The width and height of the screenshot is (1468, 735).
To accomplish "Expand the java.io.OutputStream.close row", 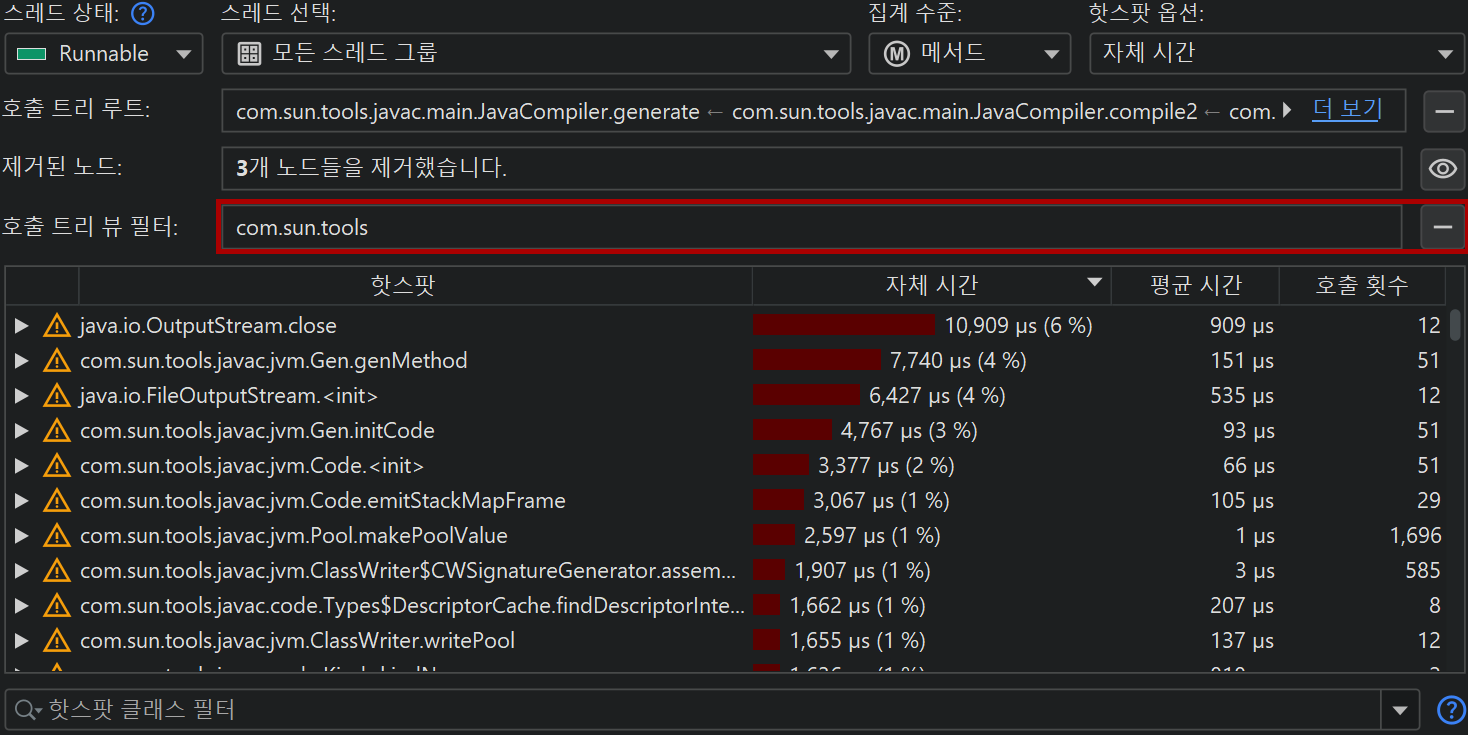I will click(x=21, y=325).
